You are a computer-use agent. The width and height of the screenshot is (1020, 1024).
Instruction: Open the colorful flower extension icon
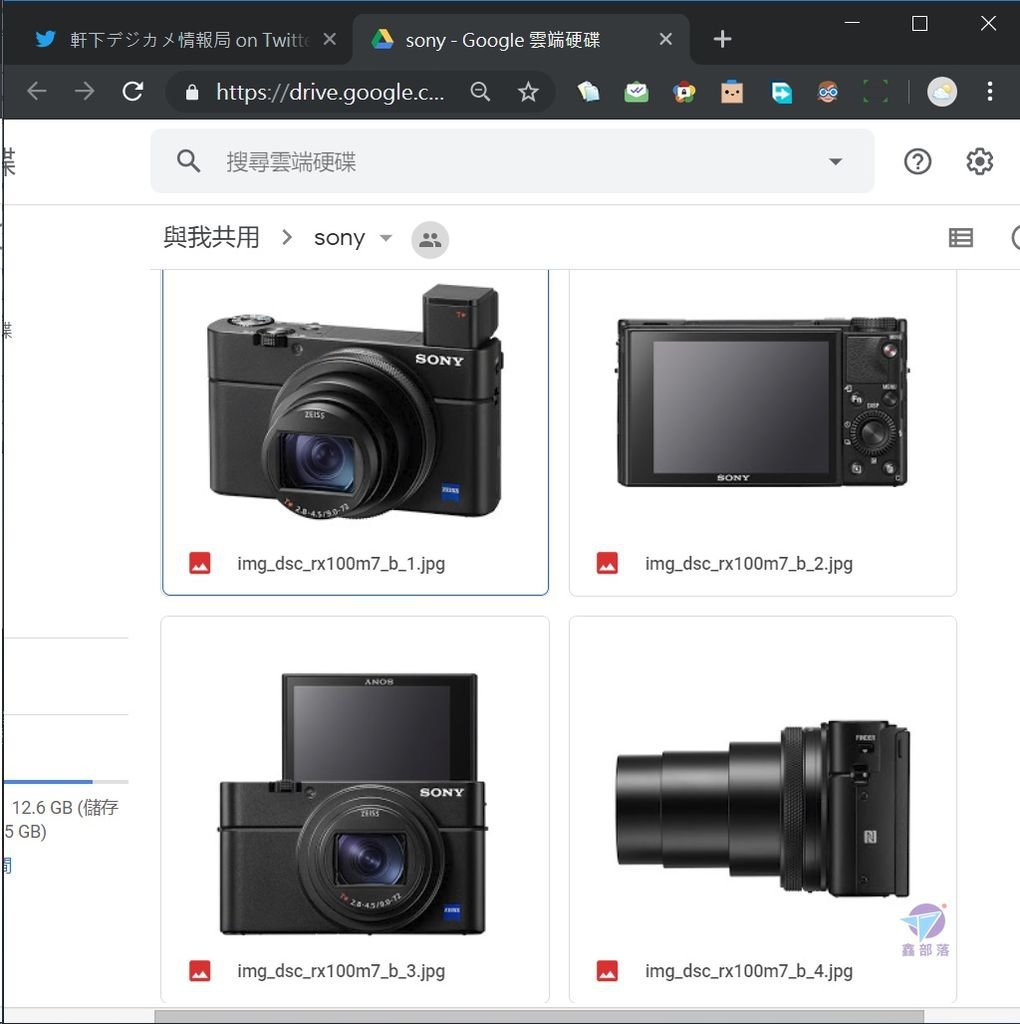[684, 92]
